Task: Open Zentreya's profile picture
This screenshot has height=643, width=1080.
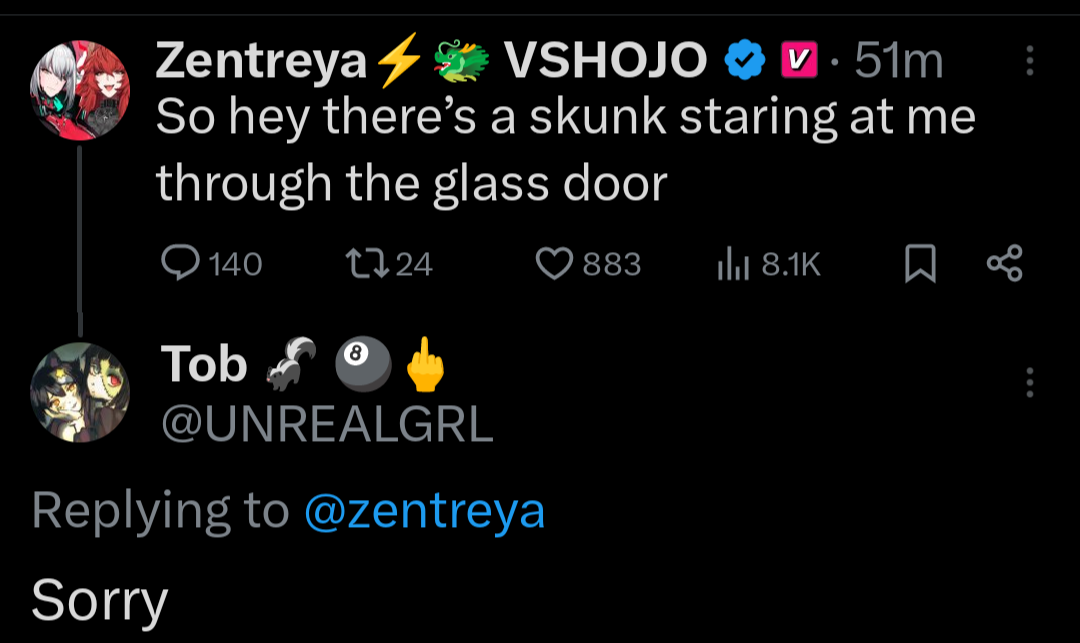Action: coord(82,91)
